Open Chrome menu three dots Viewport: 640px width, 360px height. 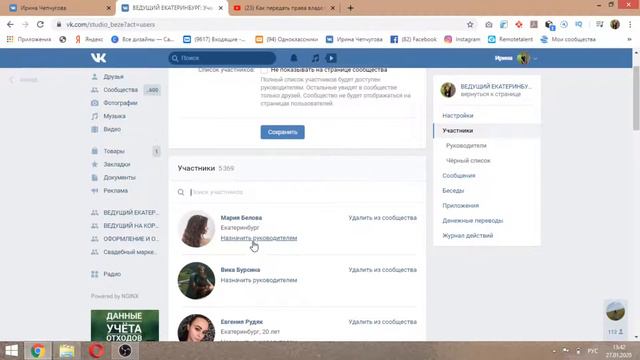coord(630,24)
